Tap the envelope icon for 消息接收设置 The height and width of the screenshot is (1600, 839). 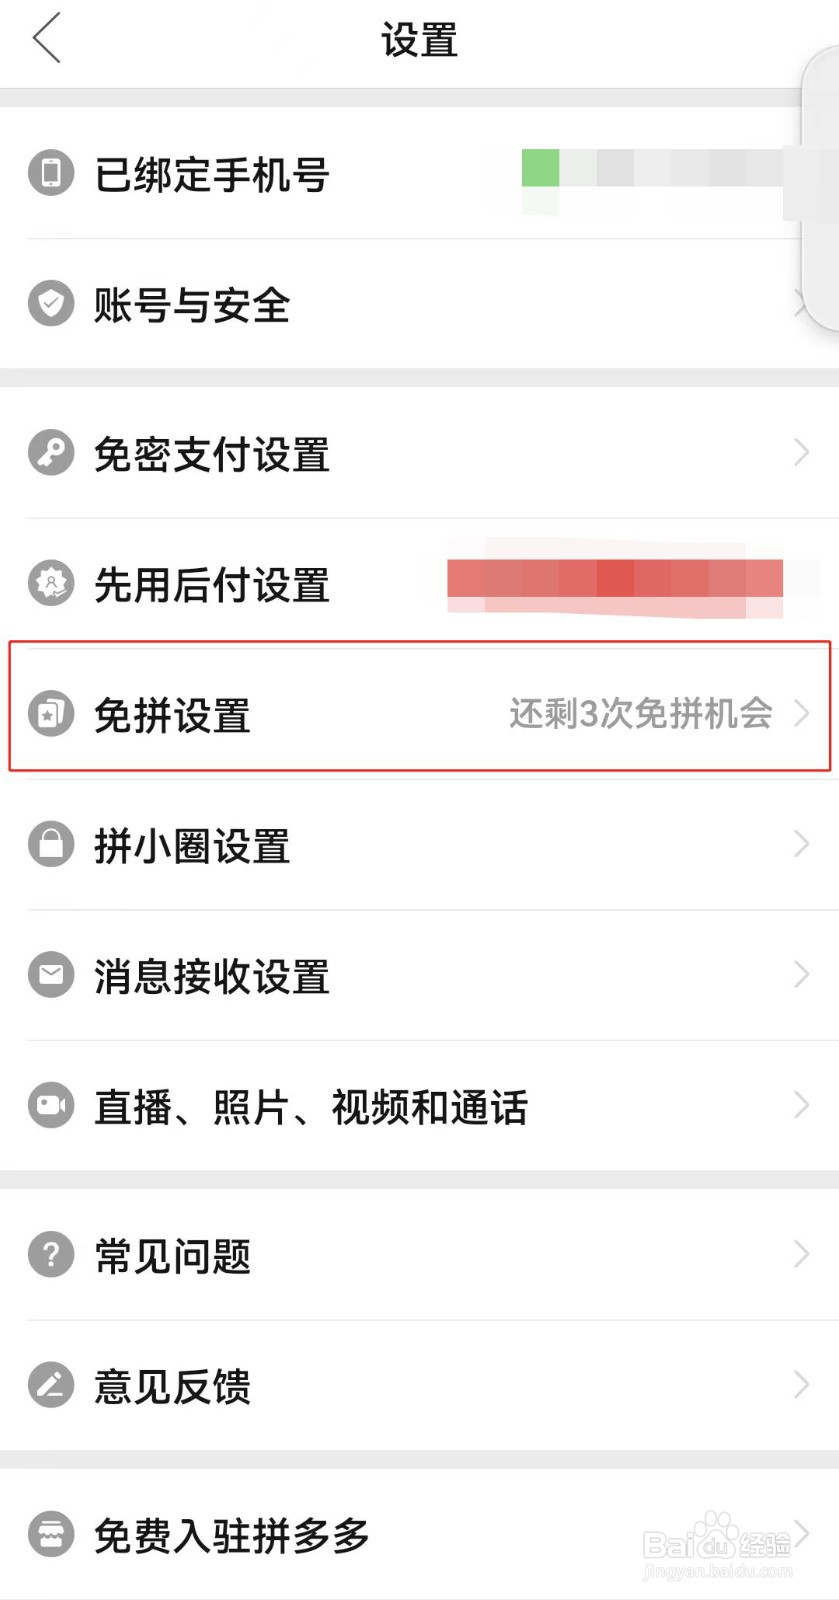pos(51,975)
